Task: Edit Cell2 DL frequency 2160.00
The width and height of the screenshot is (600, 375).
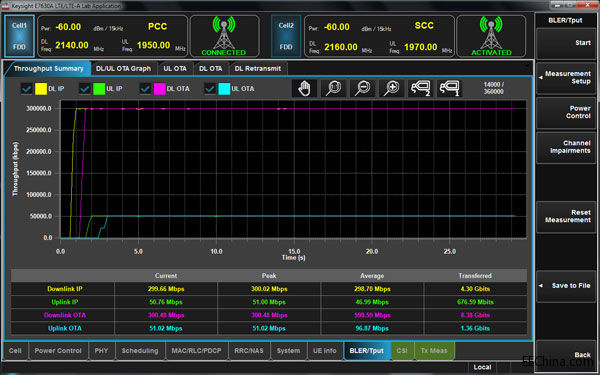Action: click(341, 47)
